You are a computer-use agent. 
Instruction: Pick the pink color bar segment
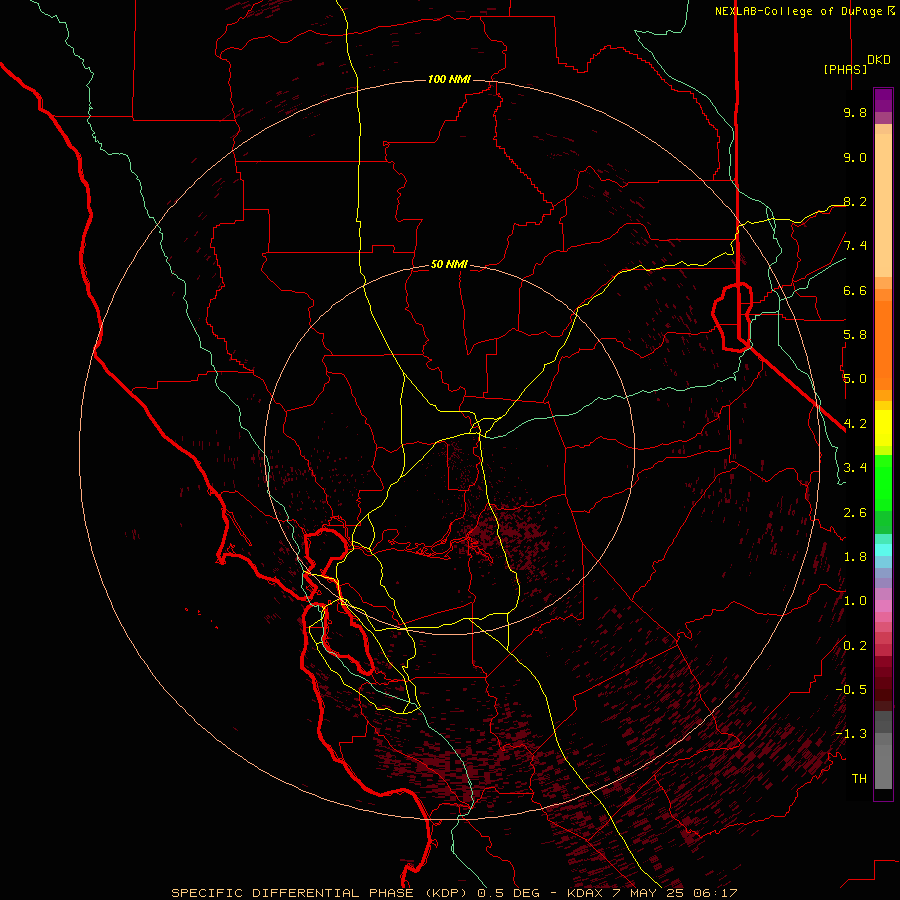pyautogui.click(x=883, y=606)
